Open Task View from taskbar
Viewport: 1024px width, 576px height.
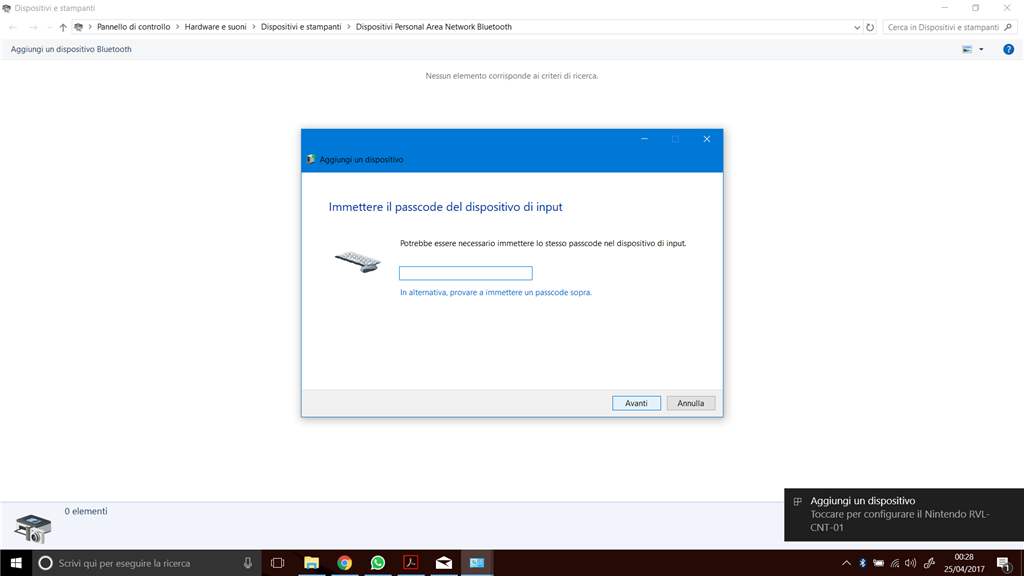(x=278, y=563)
